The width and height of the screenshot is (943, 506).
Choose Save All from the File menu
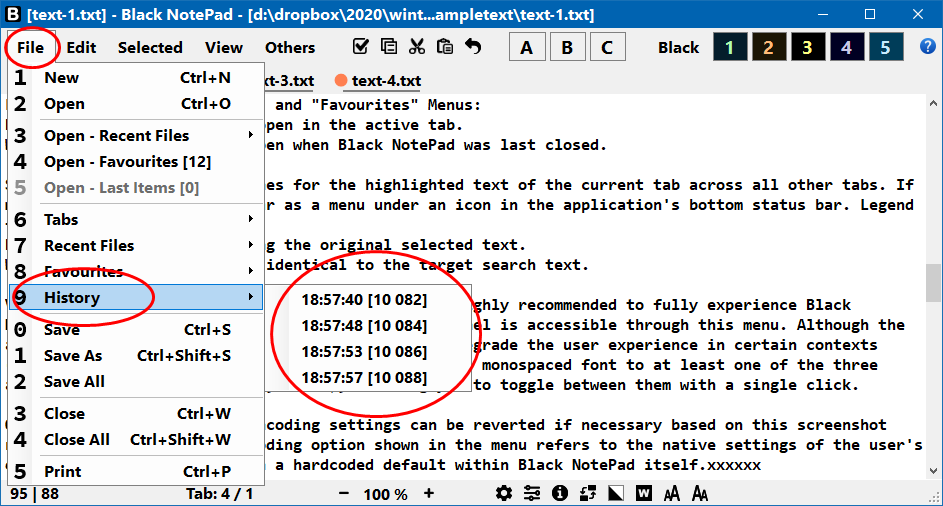(x=137, y=381)
